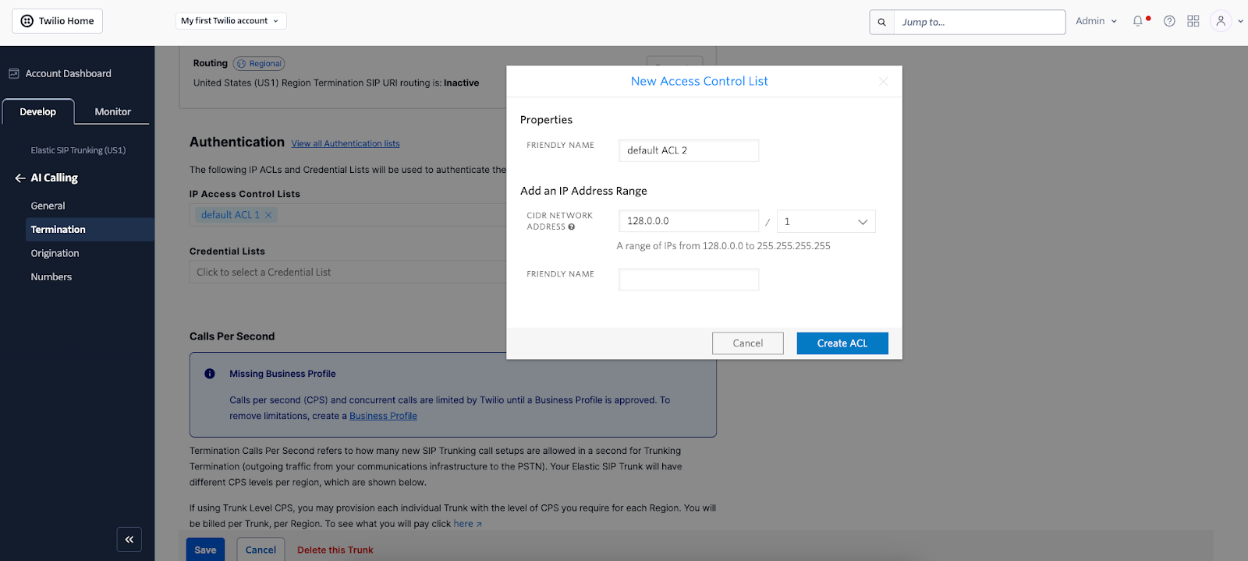The height and width of the screenshot is (561, 1248).
Task: Click the CIDR Network Address help icon
Action: point(571,227)
